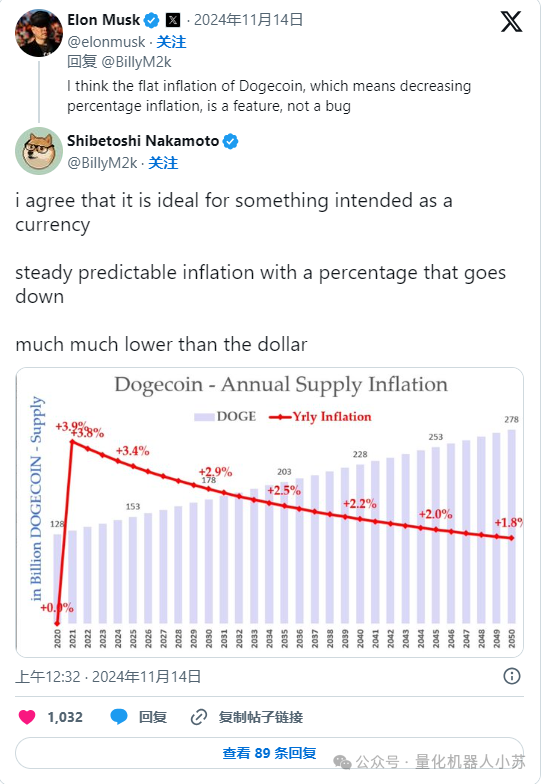
Task: View 查看 89 条回复 replies button
Action: click(270, 753)
